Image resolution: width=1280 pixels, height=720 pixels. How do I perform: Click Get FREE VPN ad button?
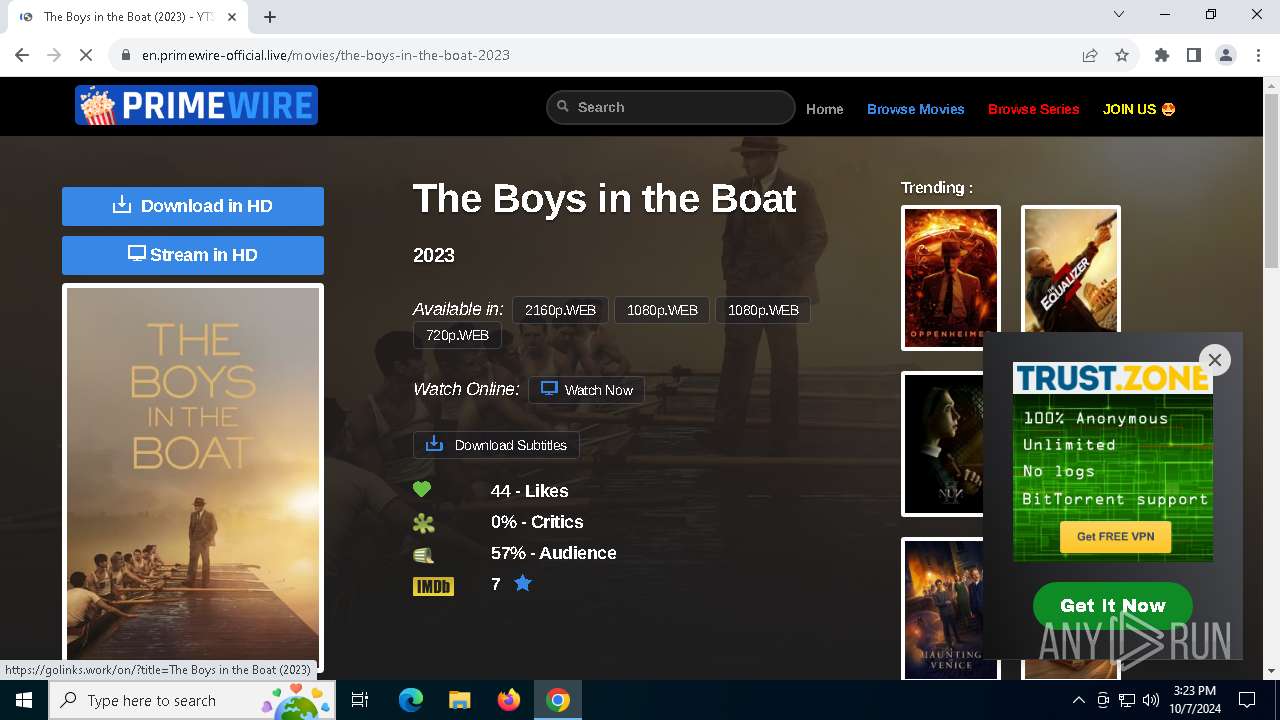[x=1115, y=537]
